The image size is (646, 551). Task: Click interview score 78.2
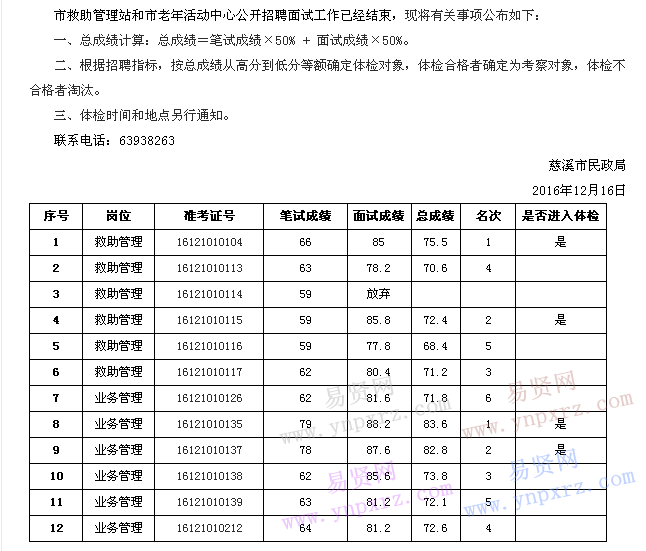coord(378,268)
